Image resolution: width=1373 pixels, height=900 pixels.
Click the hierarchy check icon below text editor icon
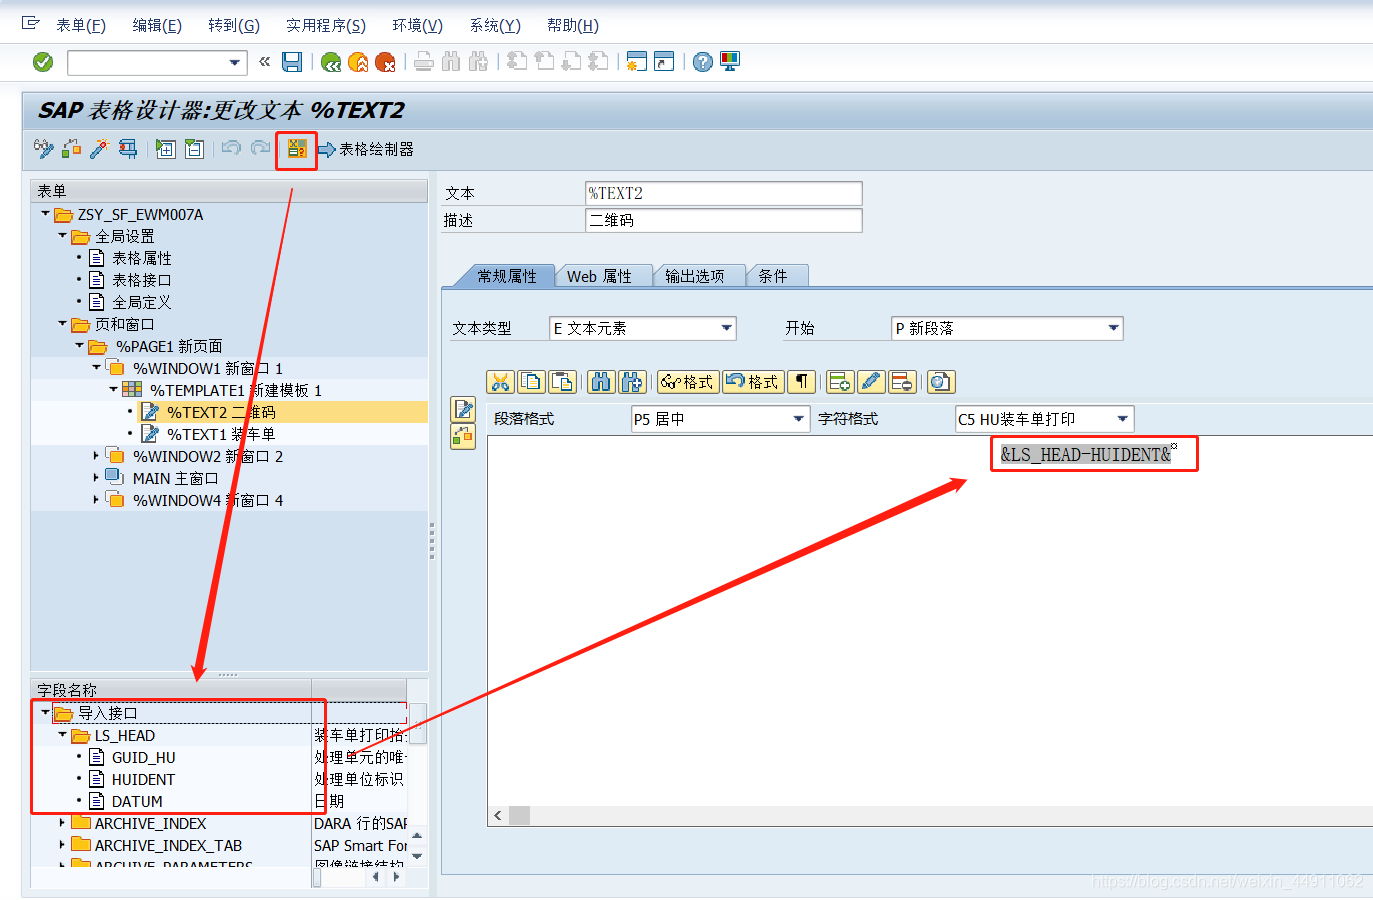[463, 436]
